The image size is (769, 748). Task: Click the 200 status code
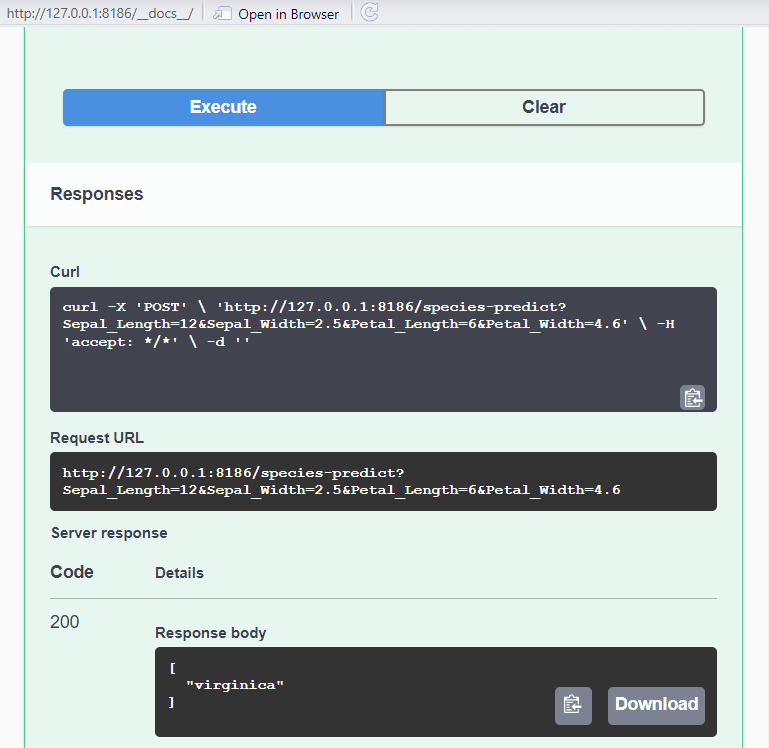click(65, 622)
